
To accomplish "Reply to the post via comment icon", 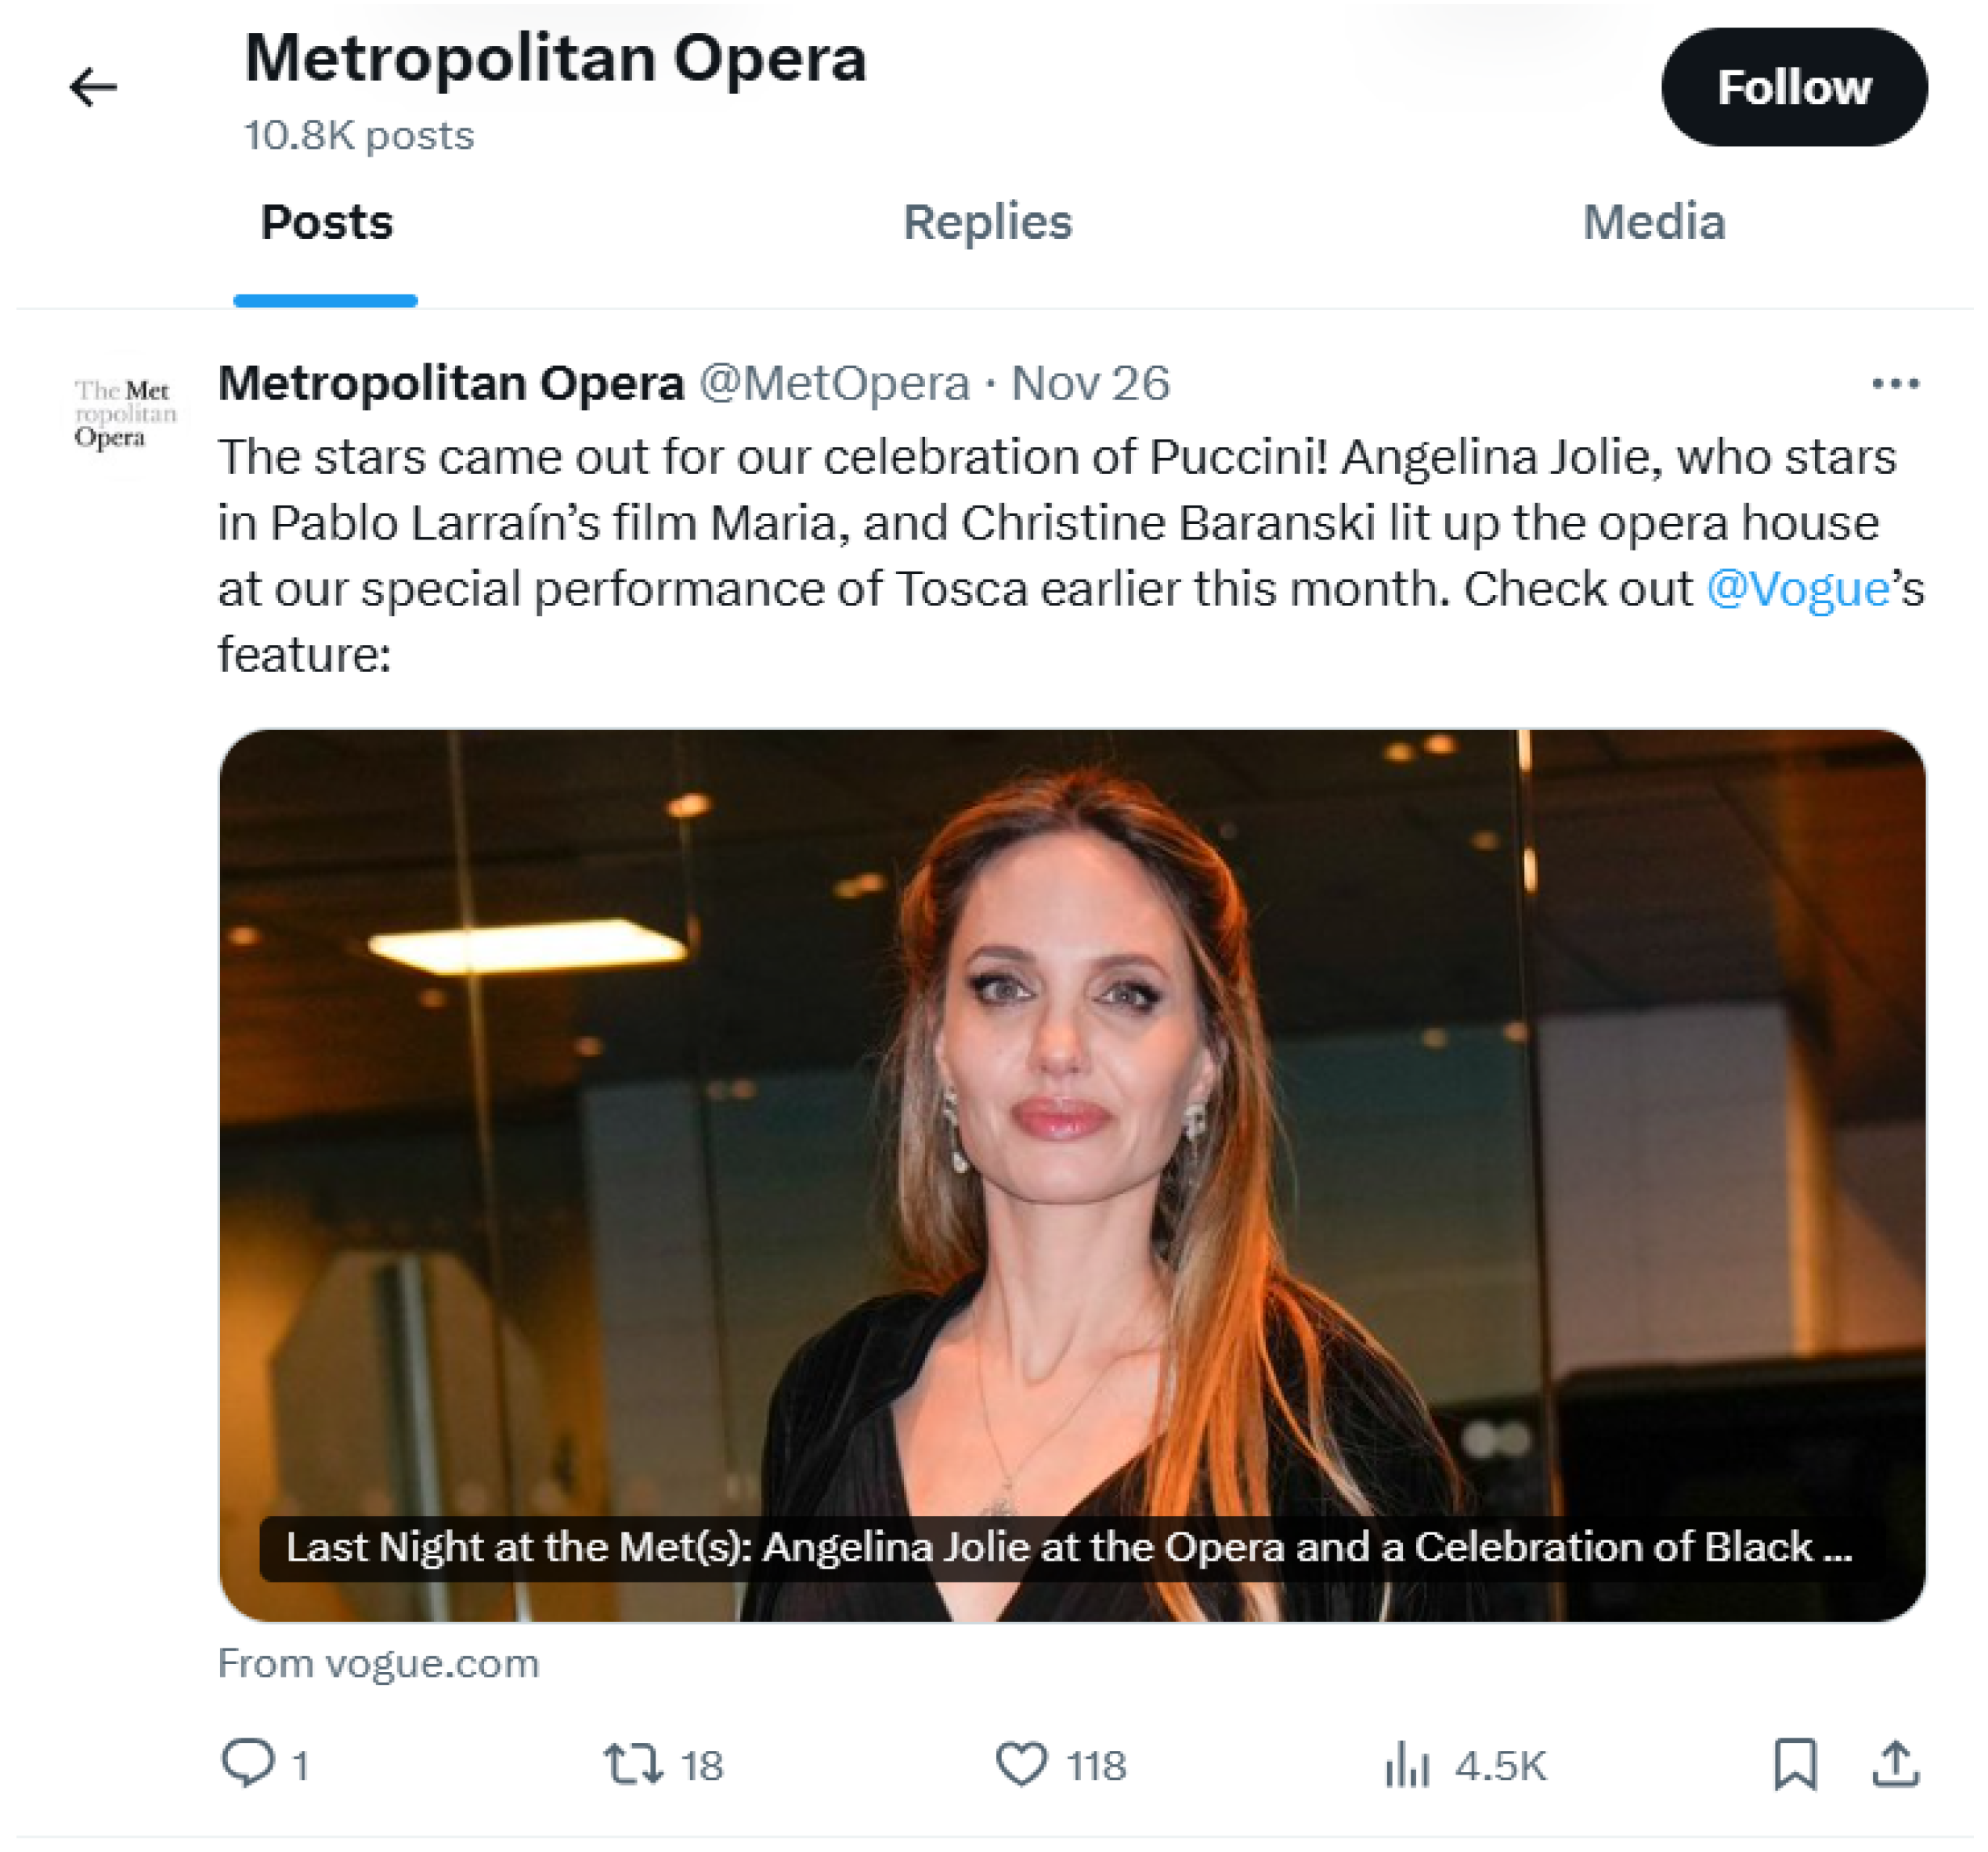I will click(247, 1763).
